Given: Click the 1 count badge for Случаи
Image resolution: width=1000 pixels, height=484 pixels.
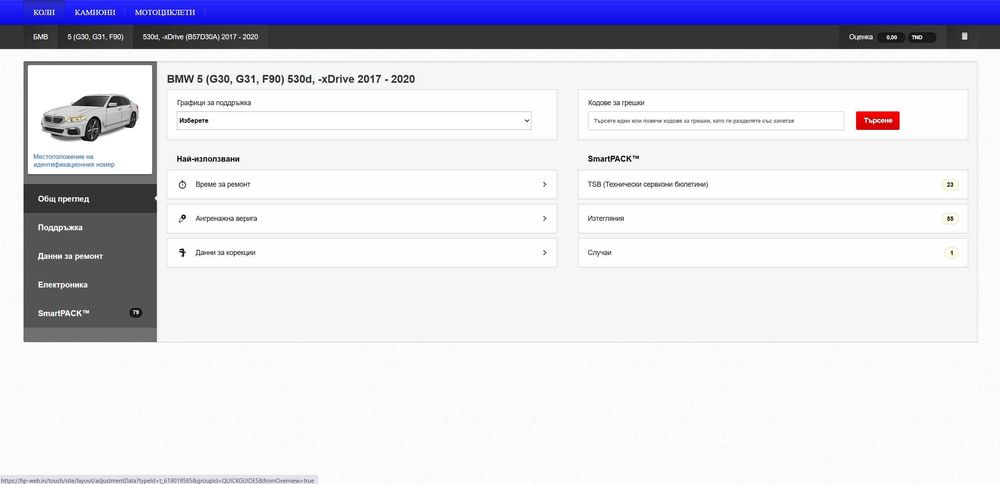Looking at the screenshot, I should point(951,253).
